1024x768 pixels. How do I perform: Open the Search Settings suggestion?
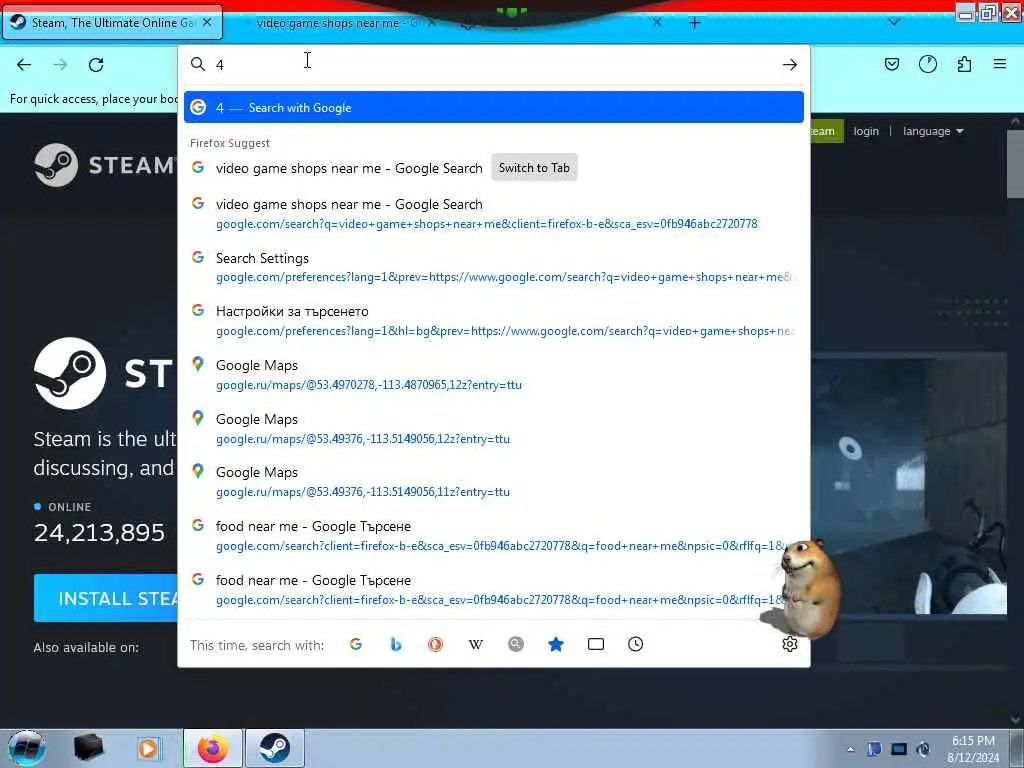[x=494, y=267]
